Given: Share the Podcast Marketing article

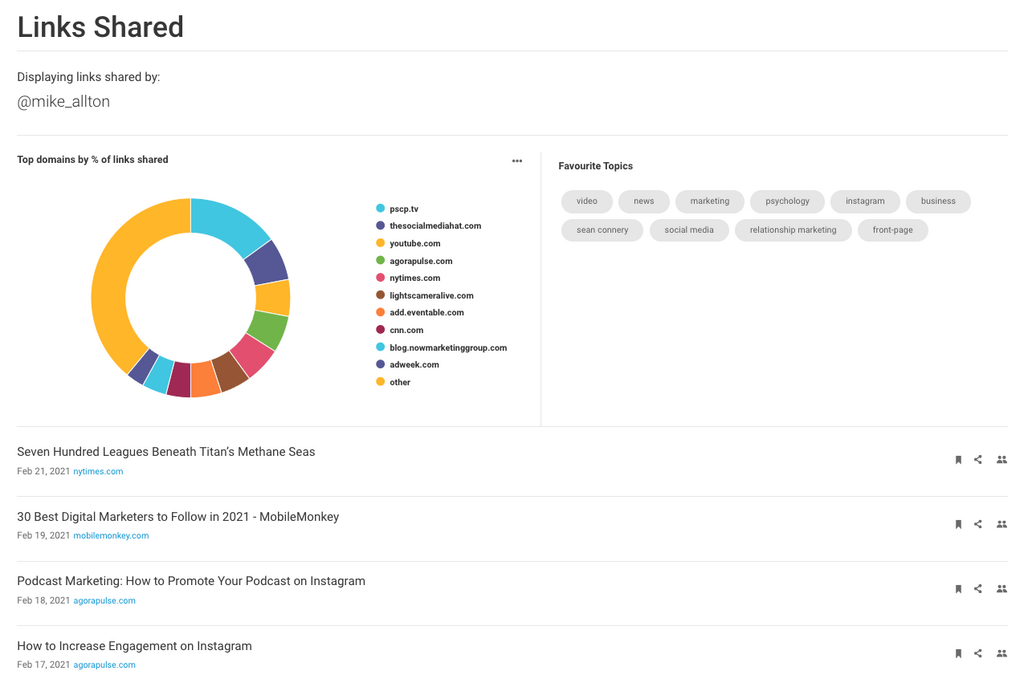Looking at the screenshot, I should click(x=978, y=589).
